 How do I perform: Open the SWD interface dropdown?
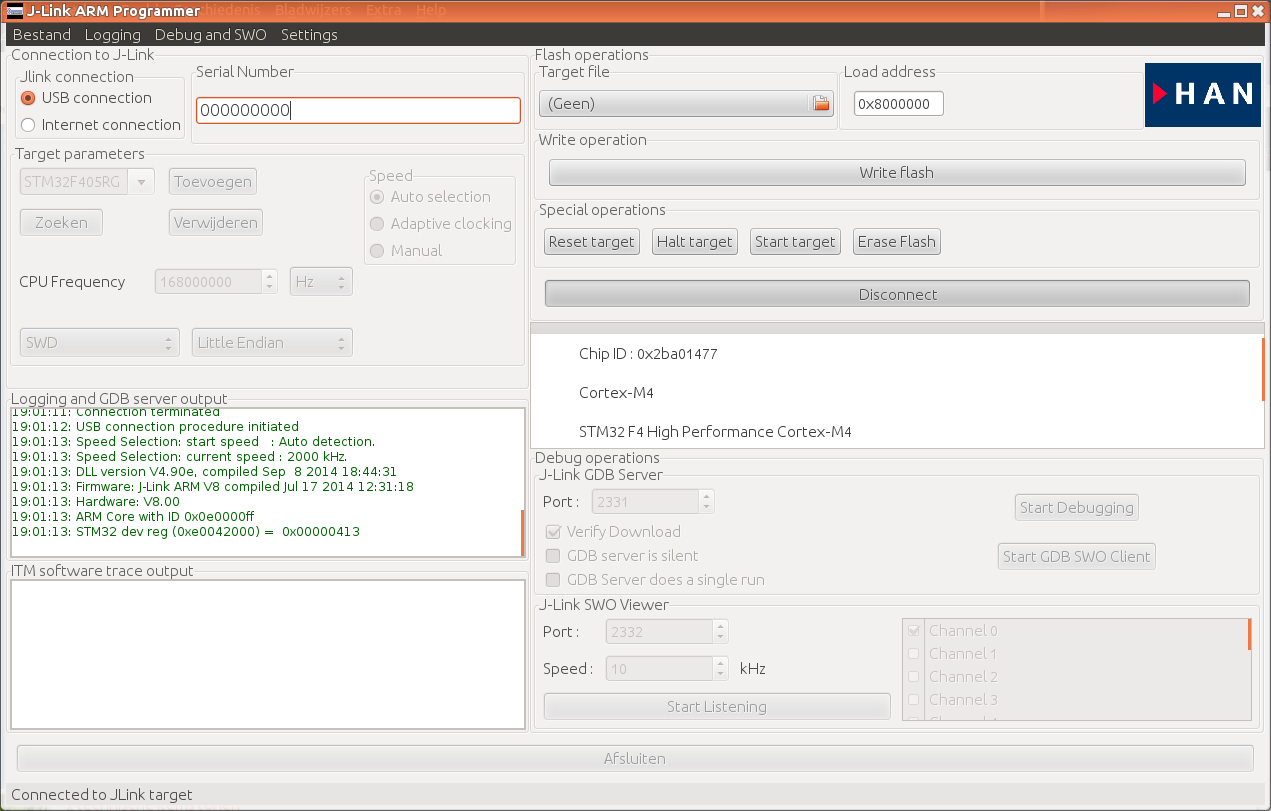(100, 343)
